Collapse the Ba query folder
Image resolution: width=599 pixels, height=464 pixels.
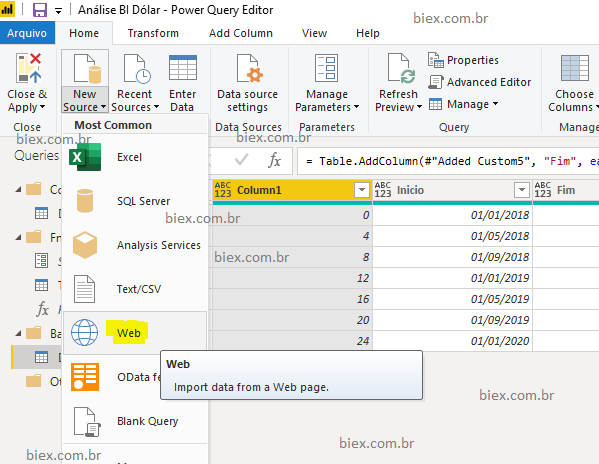18,333
